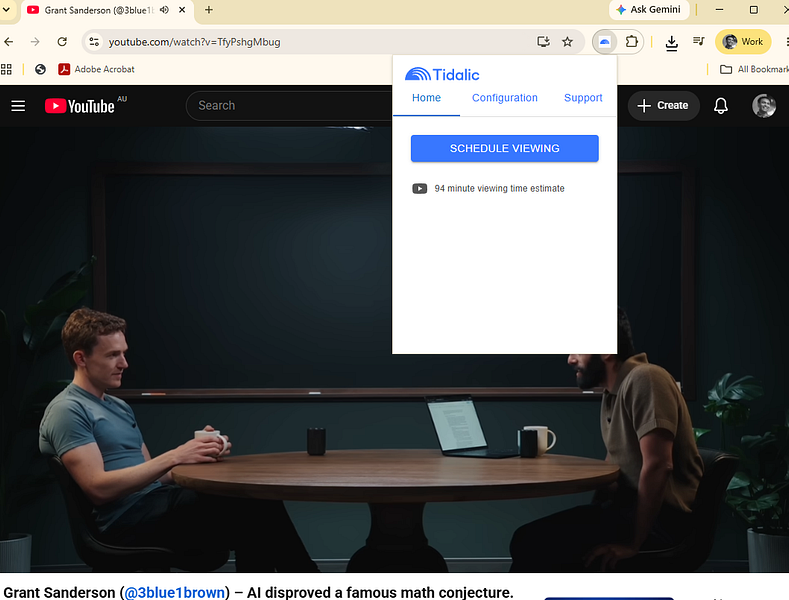Open the YouTube hamburger guide menu
Image resolution: width=789 pixels, height=600 pixels.
click(18, 106)
